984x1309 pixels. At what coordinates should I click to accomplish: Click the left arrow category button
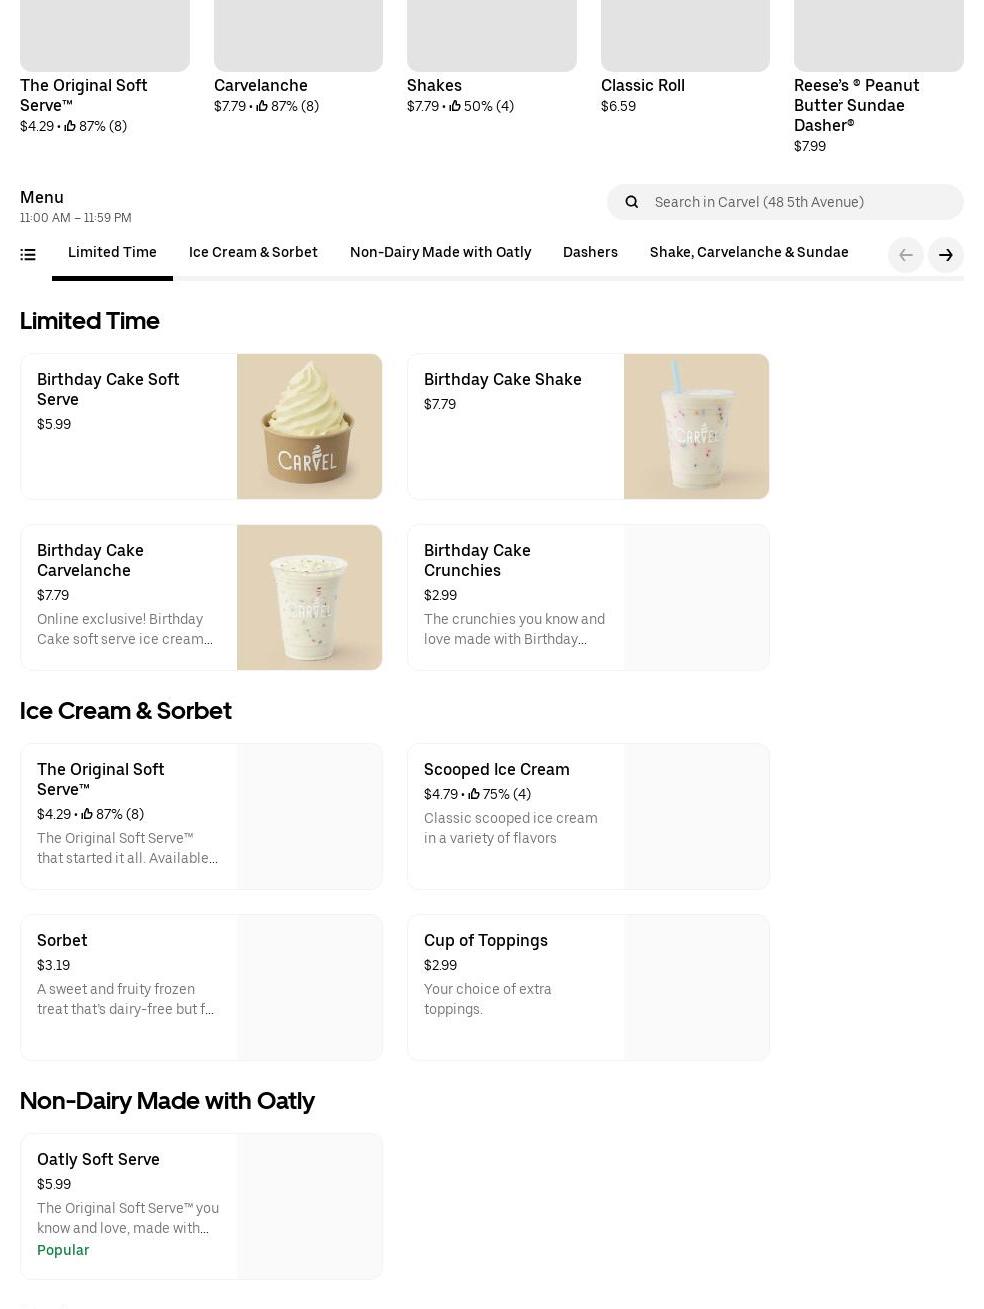[906, 255]
